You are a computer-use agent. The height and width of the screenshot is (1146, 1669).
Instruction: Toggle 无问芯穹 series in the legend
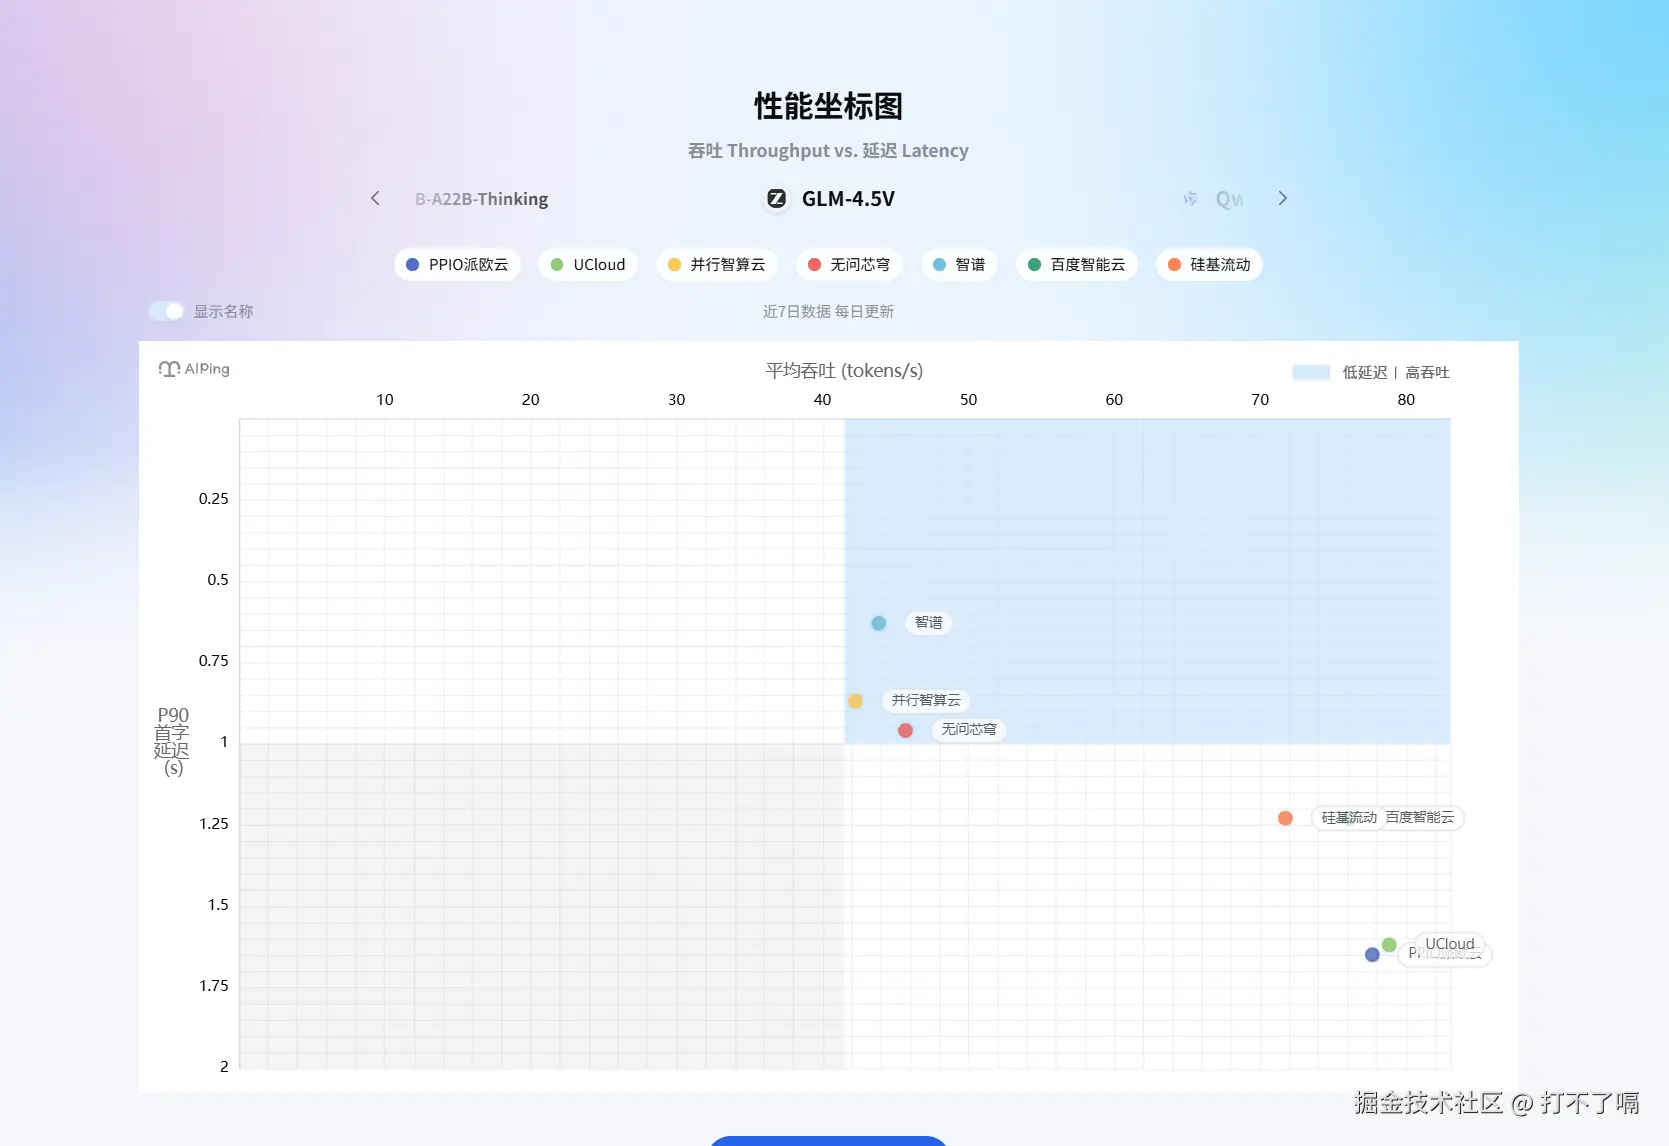849,264
